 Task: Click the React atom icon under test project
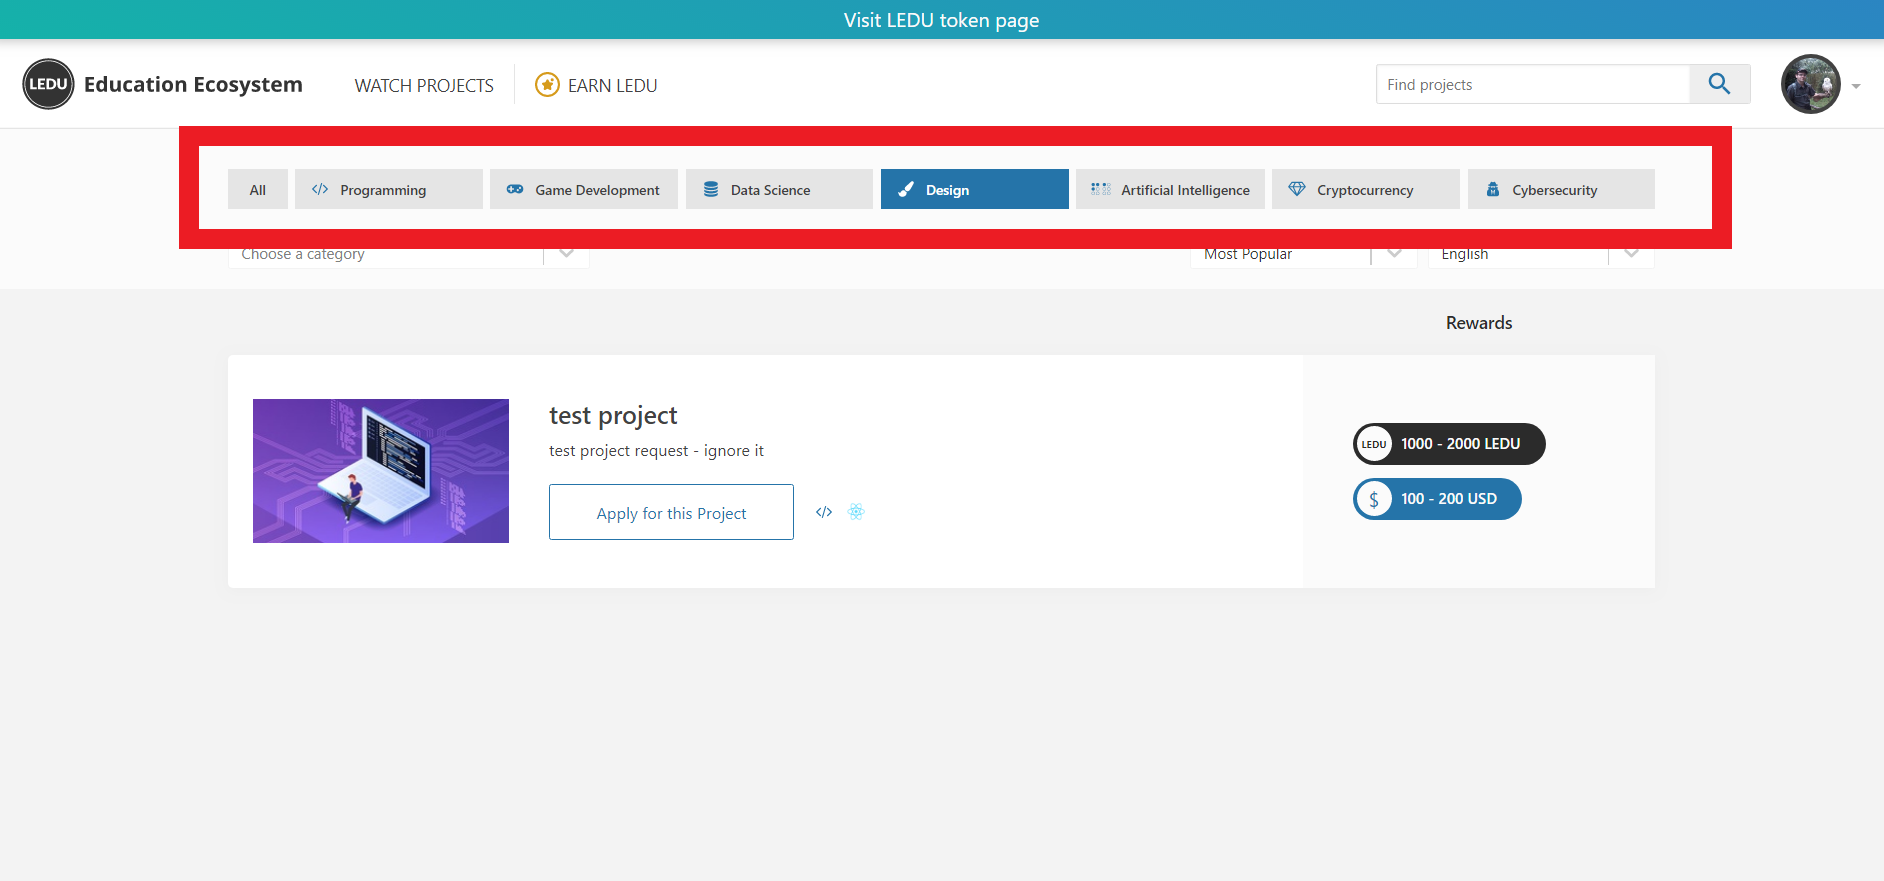[856, 512]
